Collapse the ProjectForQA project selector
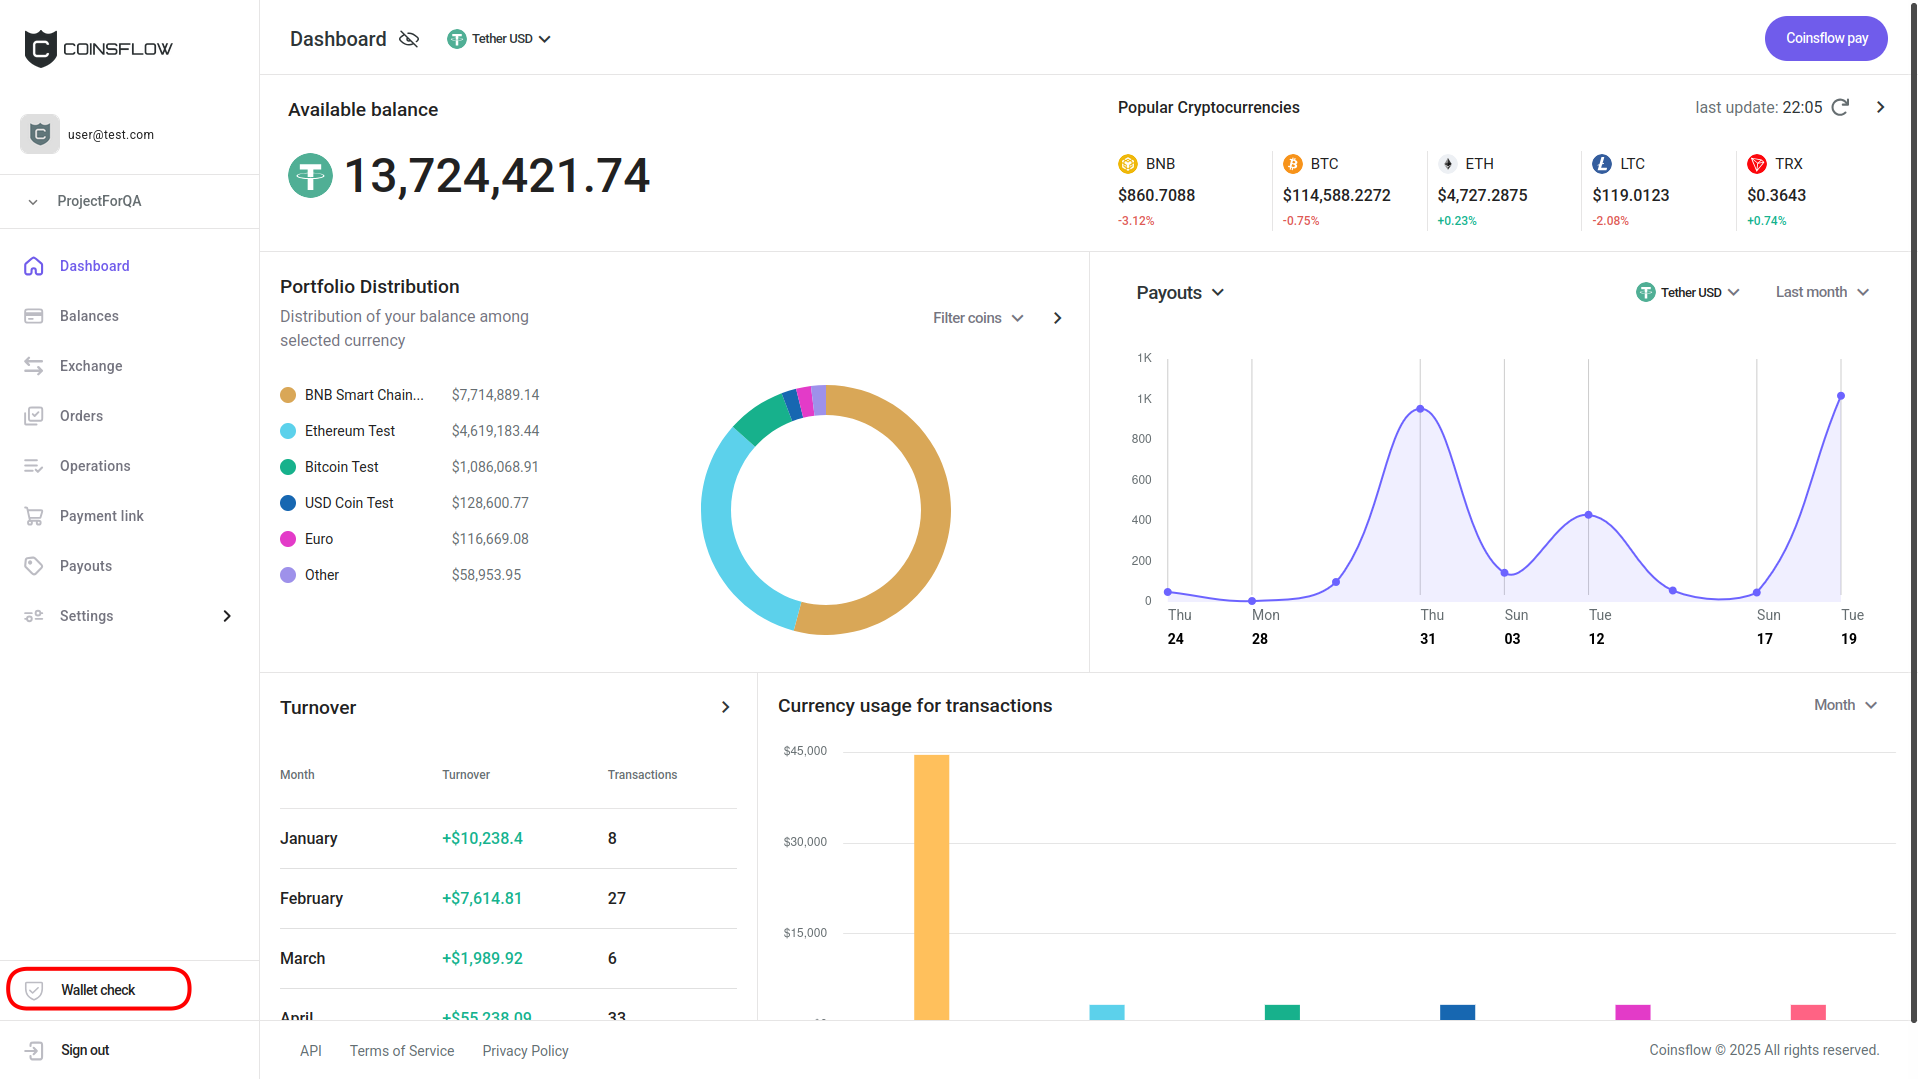 pyautogui.click(x=33, y=202)
